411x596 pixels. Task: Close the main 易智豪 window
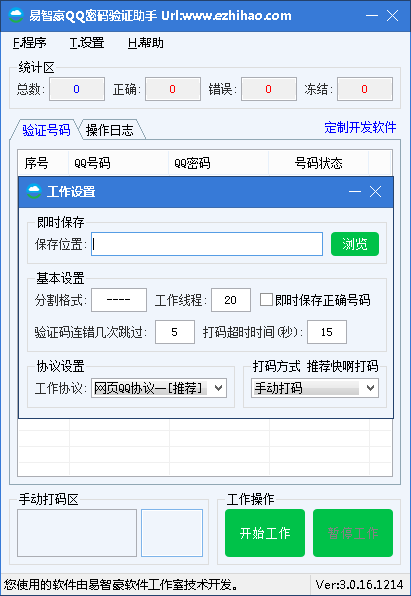coord(392,16)
